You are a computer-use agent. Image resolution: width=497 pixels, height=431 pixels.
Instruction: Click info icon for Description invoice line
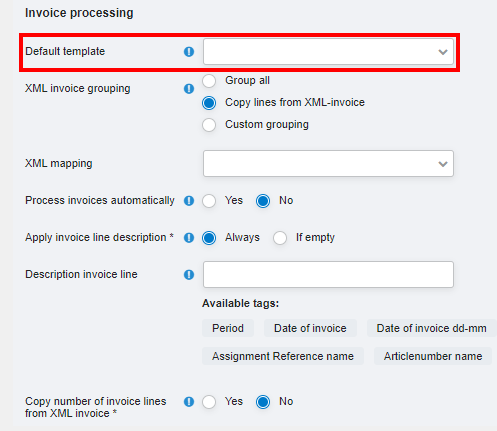coord(189,275)
